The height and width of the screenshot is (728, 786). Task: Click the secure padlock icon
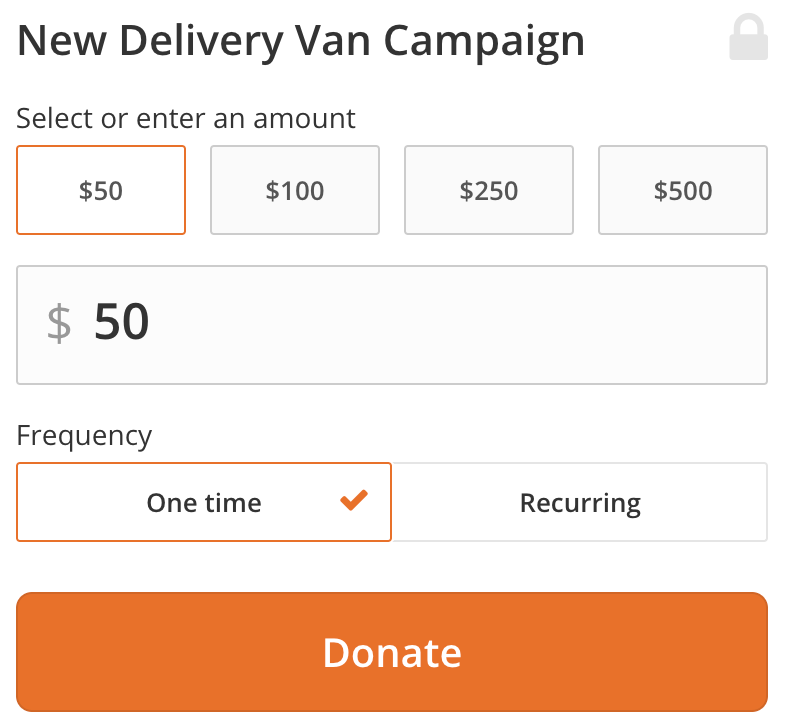tap(748, 37)
